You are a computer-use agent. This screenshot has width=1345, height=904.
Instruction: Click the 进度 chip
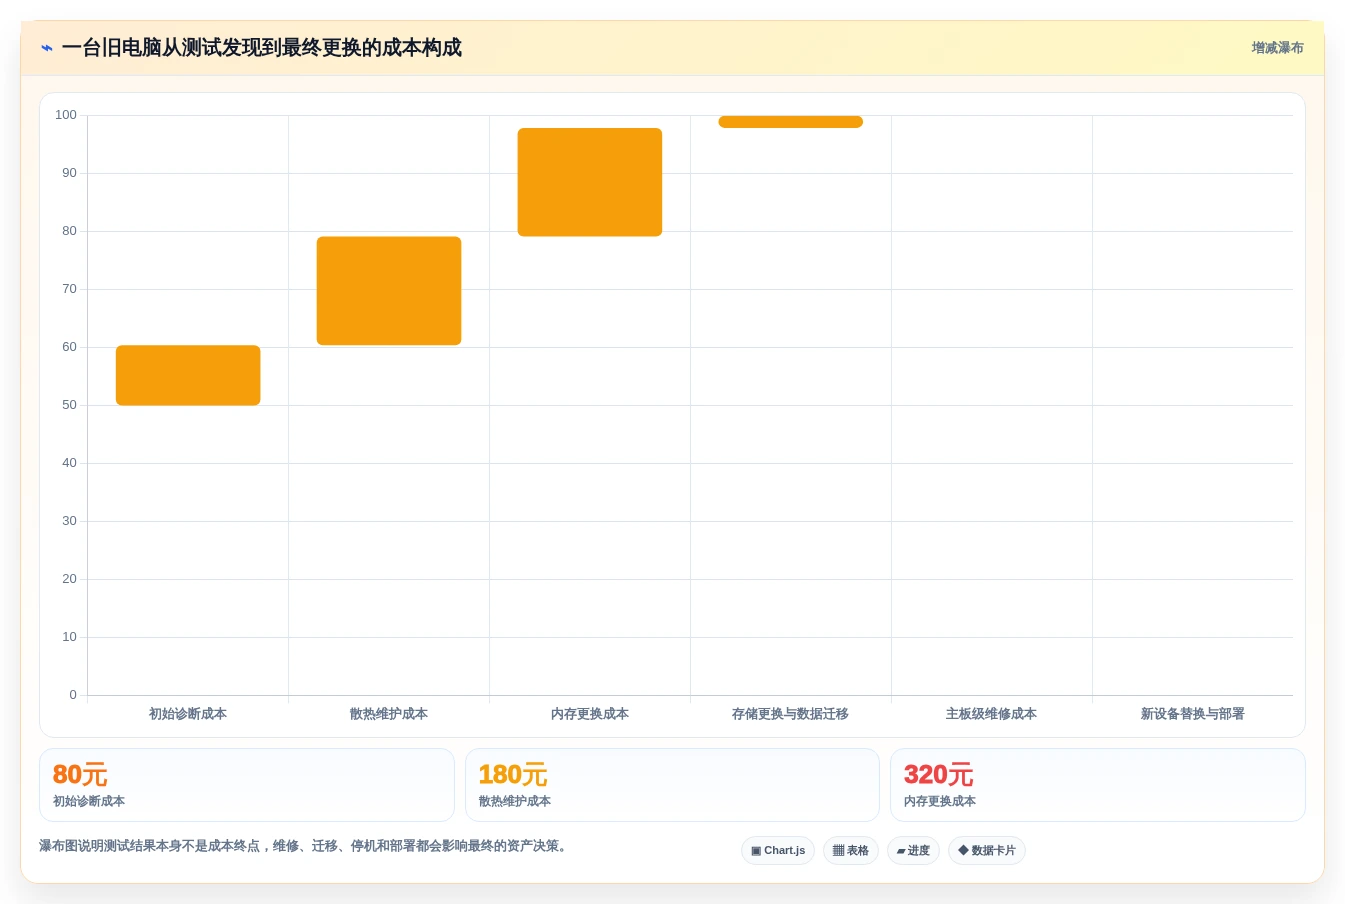coord(913,850)
